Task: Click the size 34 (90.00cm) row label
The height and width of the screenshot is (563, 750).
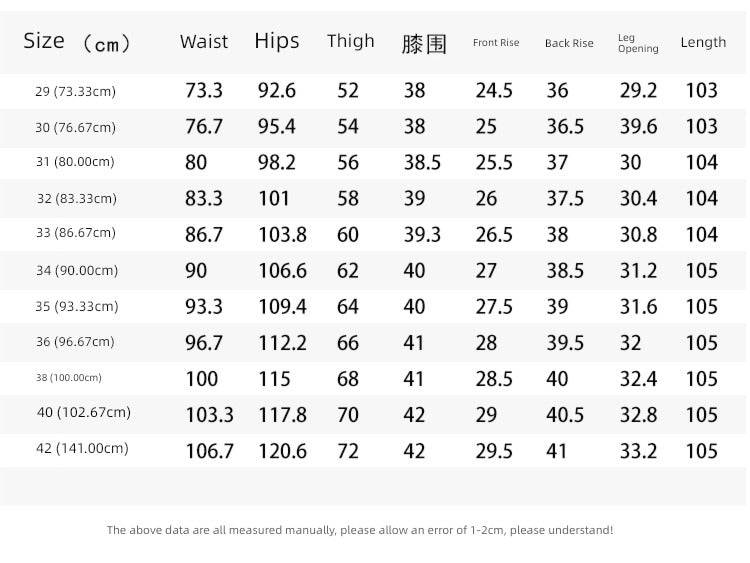Action: point(77,270)
